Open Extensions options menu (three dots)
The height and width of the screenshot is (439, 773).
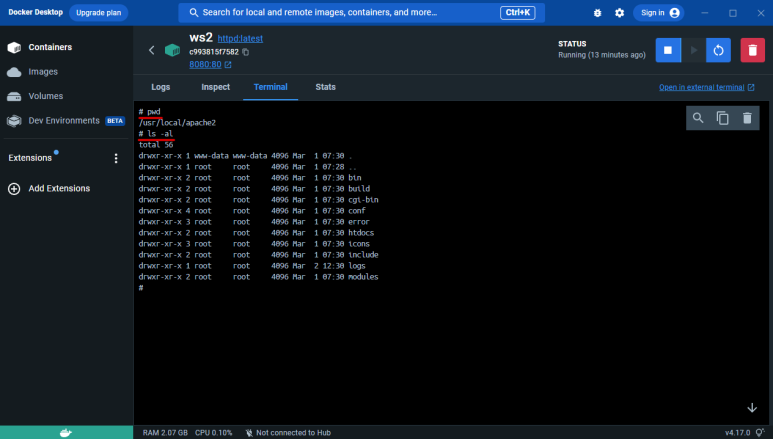(116, 158)
